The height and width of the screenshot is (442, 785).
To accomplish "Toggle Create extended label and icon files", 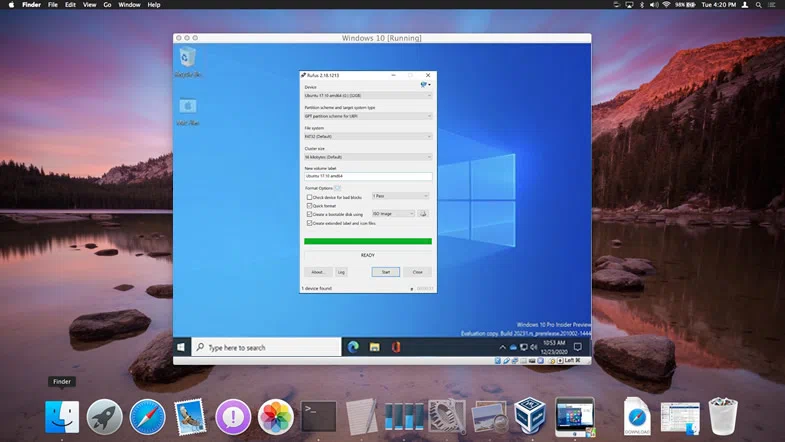I will [x=309, y=223].
